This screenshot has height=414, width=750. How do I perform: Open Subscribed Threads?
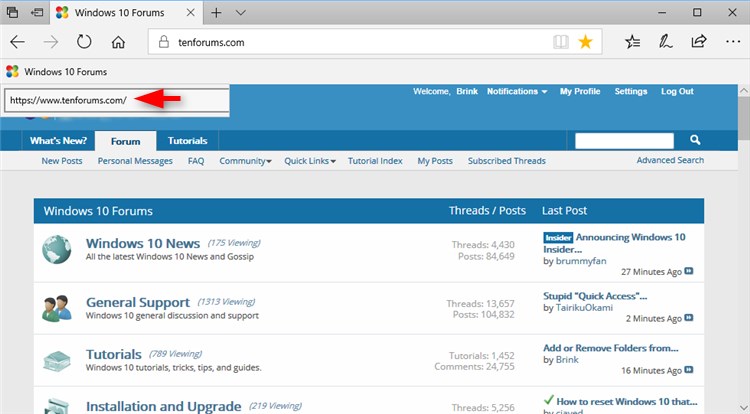[x=507, y=161]
